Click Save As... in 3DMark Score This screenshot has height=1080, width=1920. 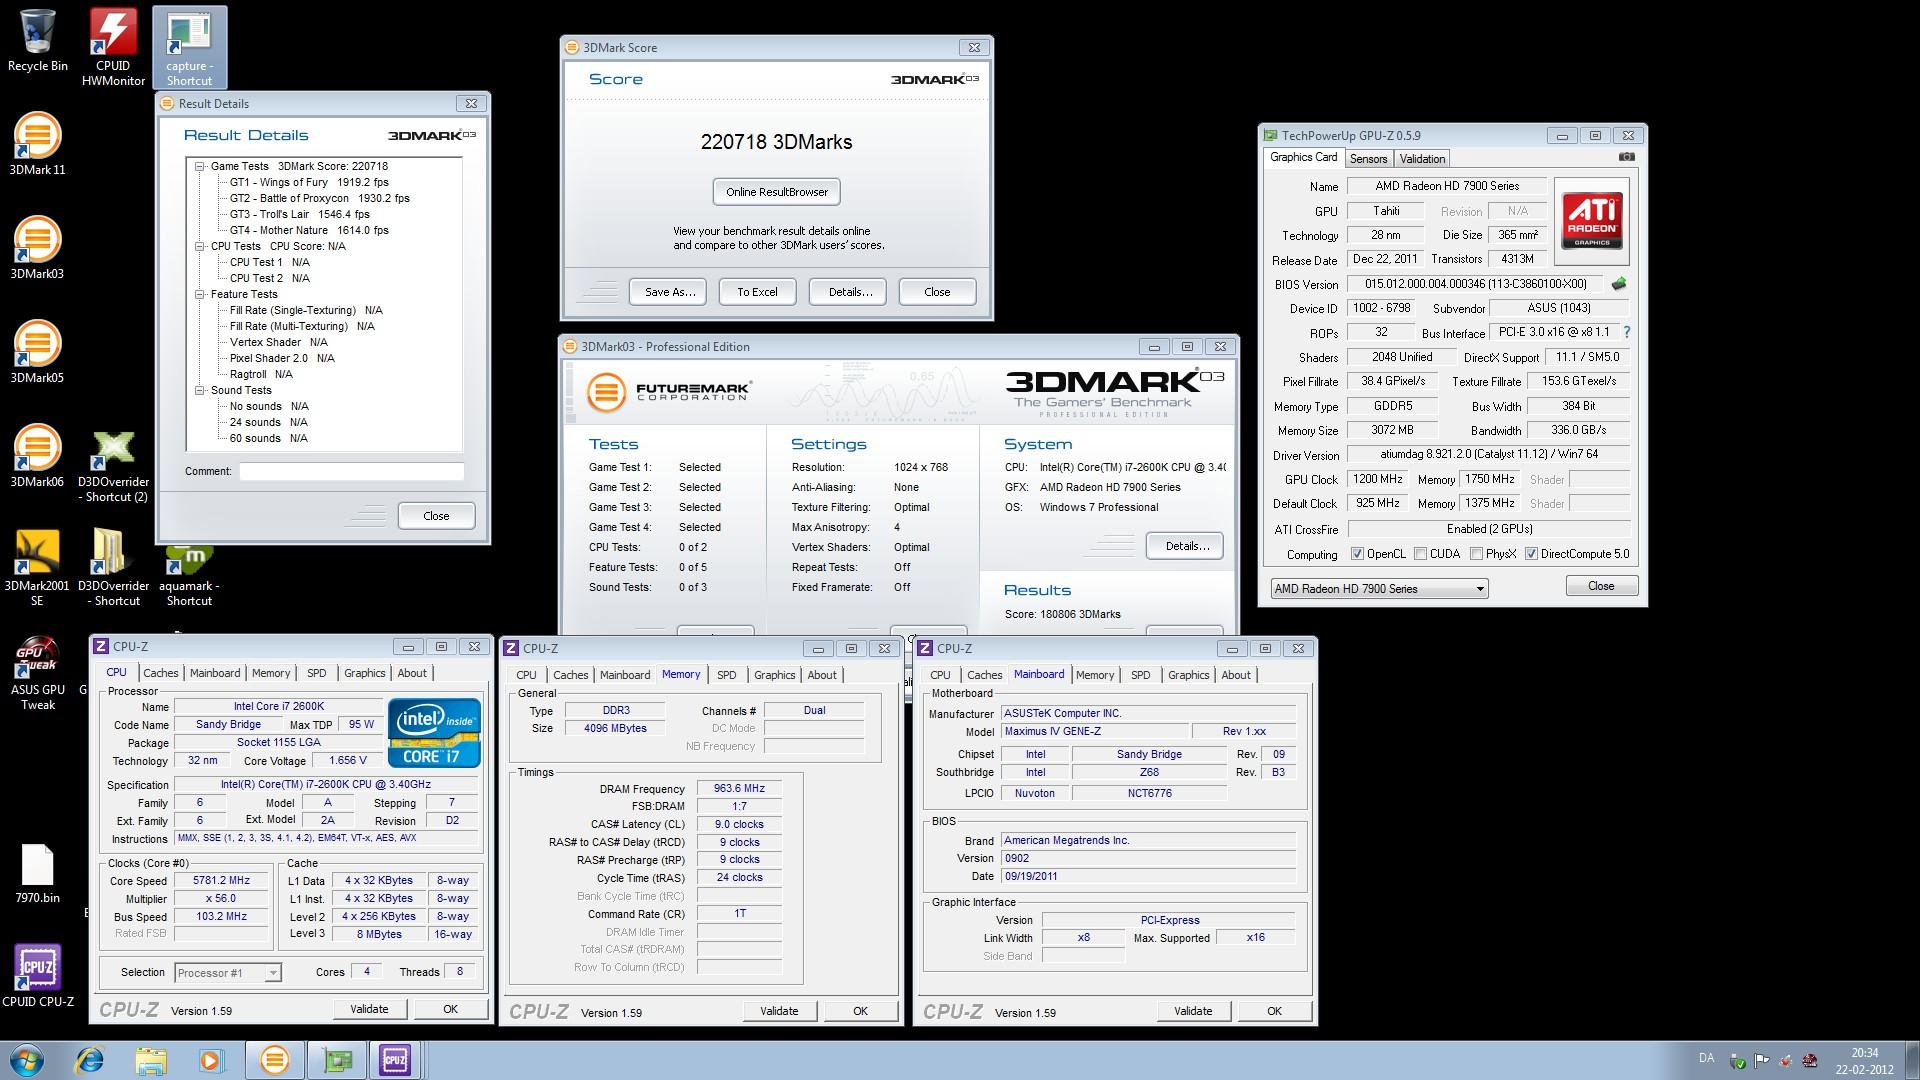coord(669,292)
